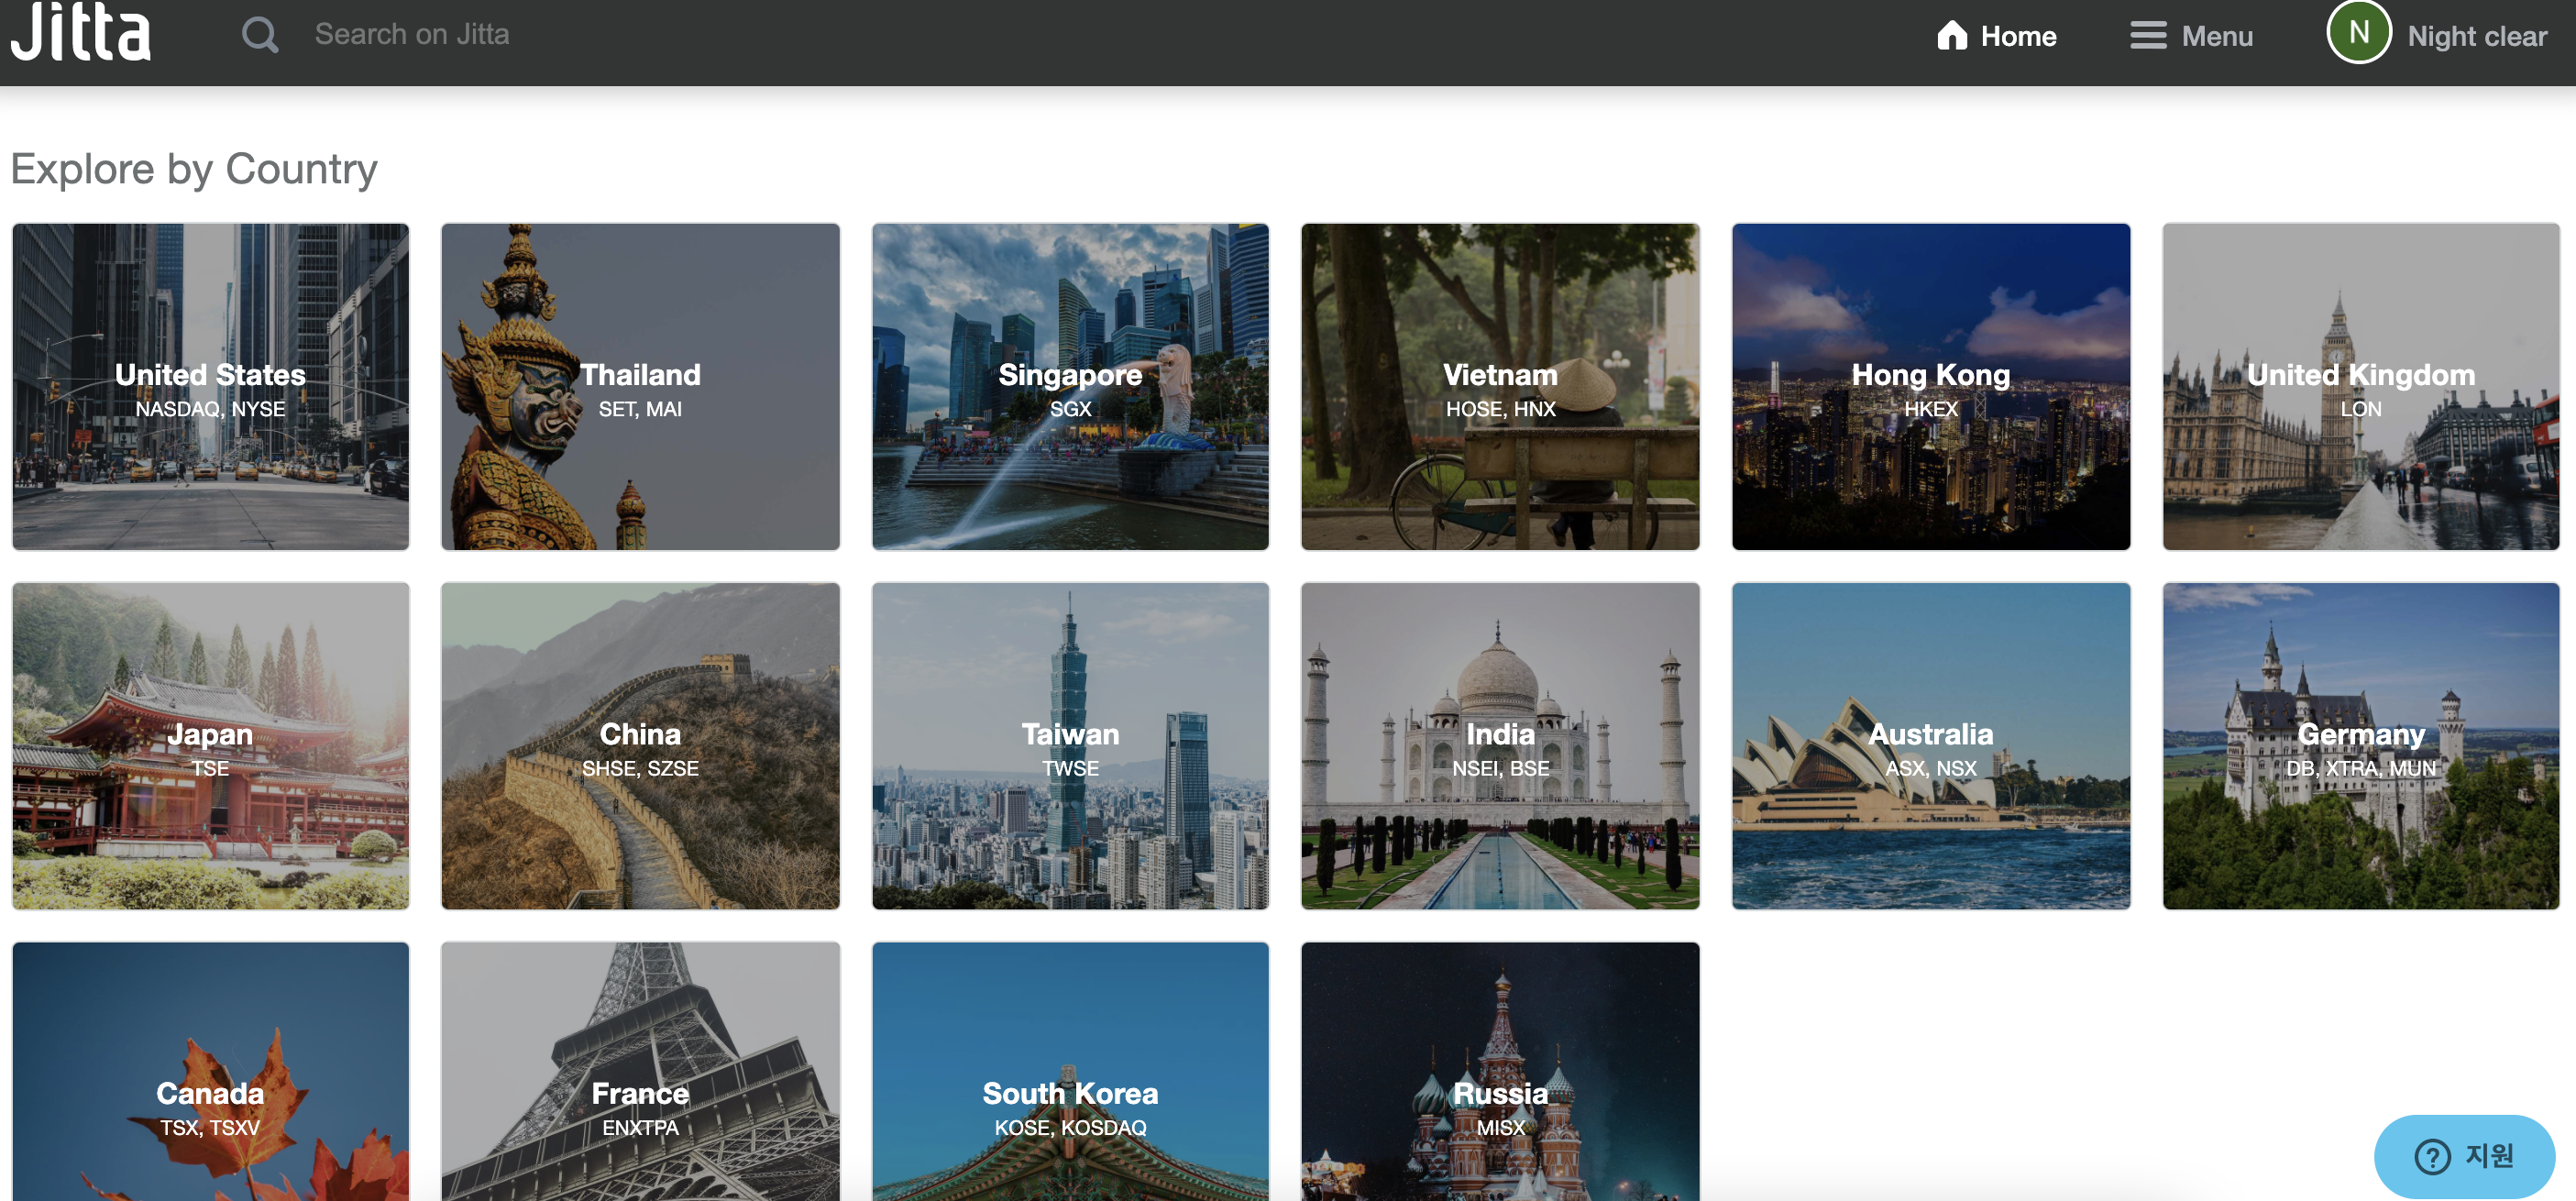Go to Home navigation link
This screenshot has width=2576, height=1201.
tap(2018, 36)
